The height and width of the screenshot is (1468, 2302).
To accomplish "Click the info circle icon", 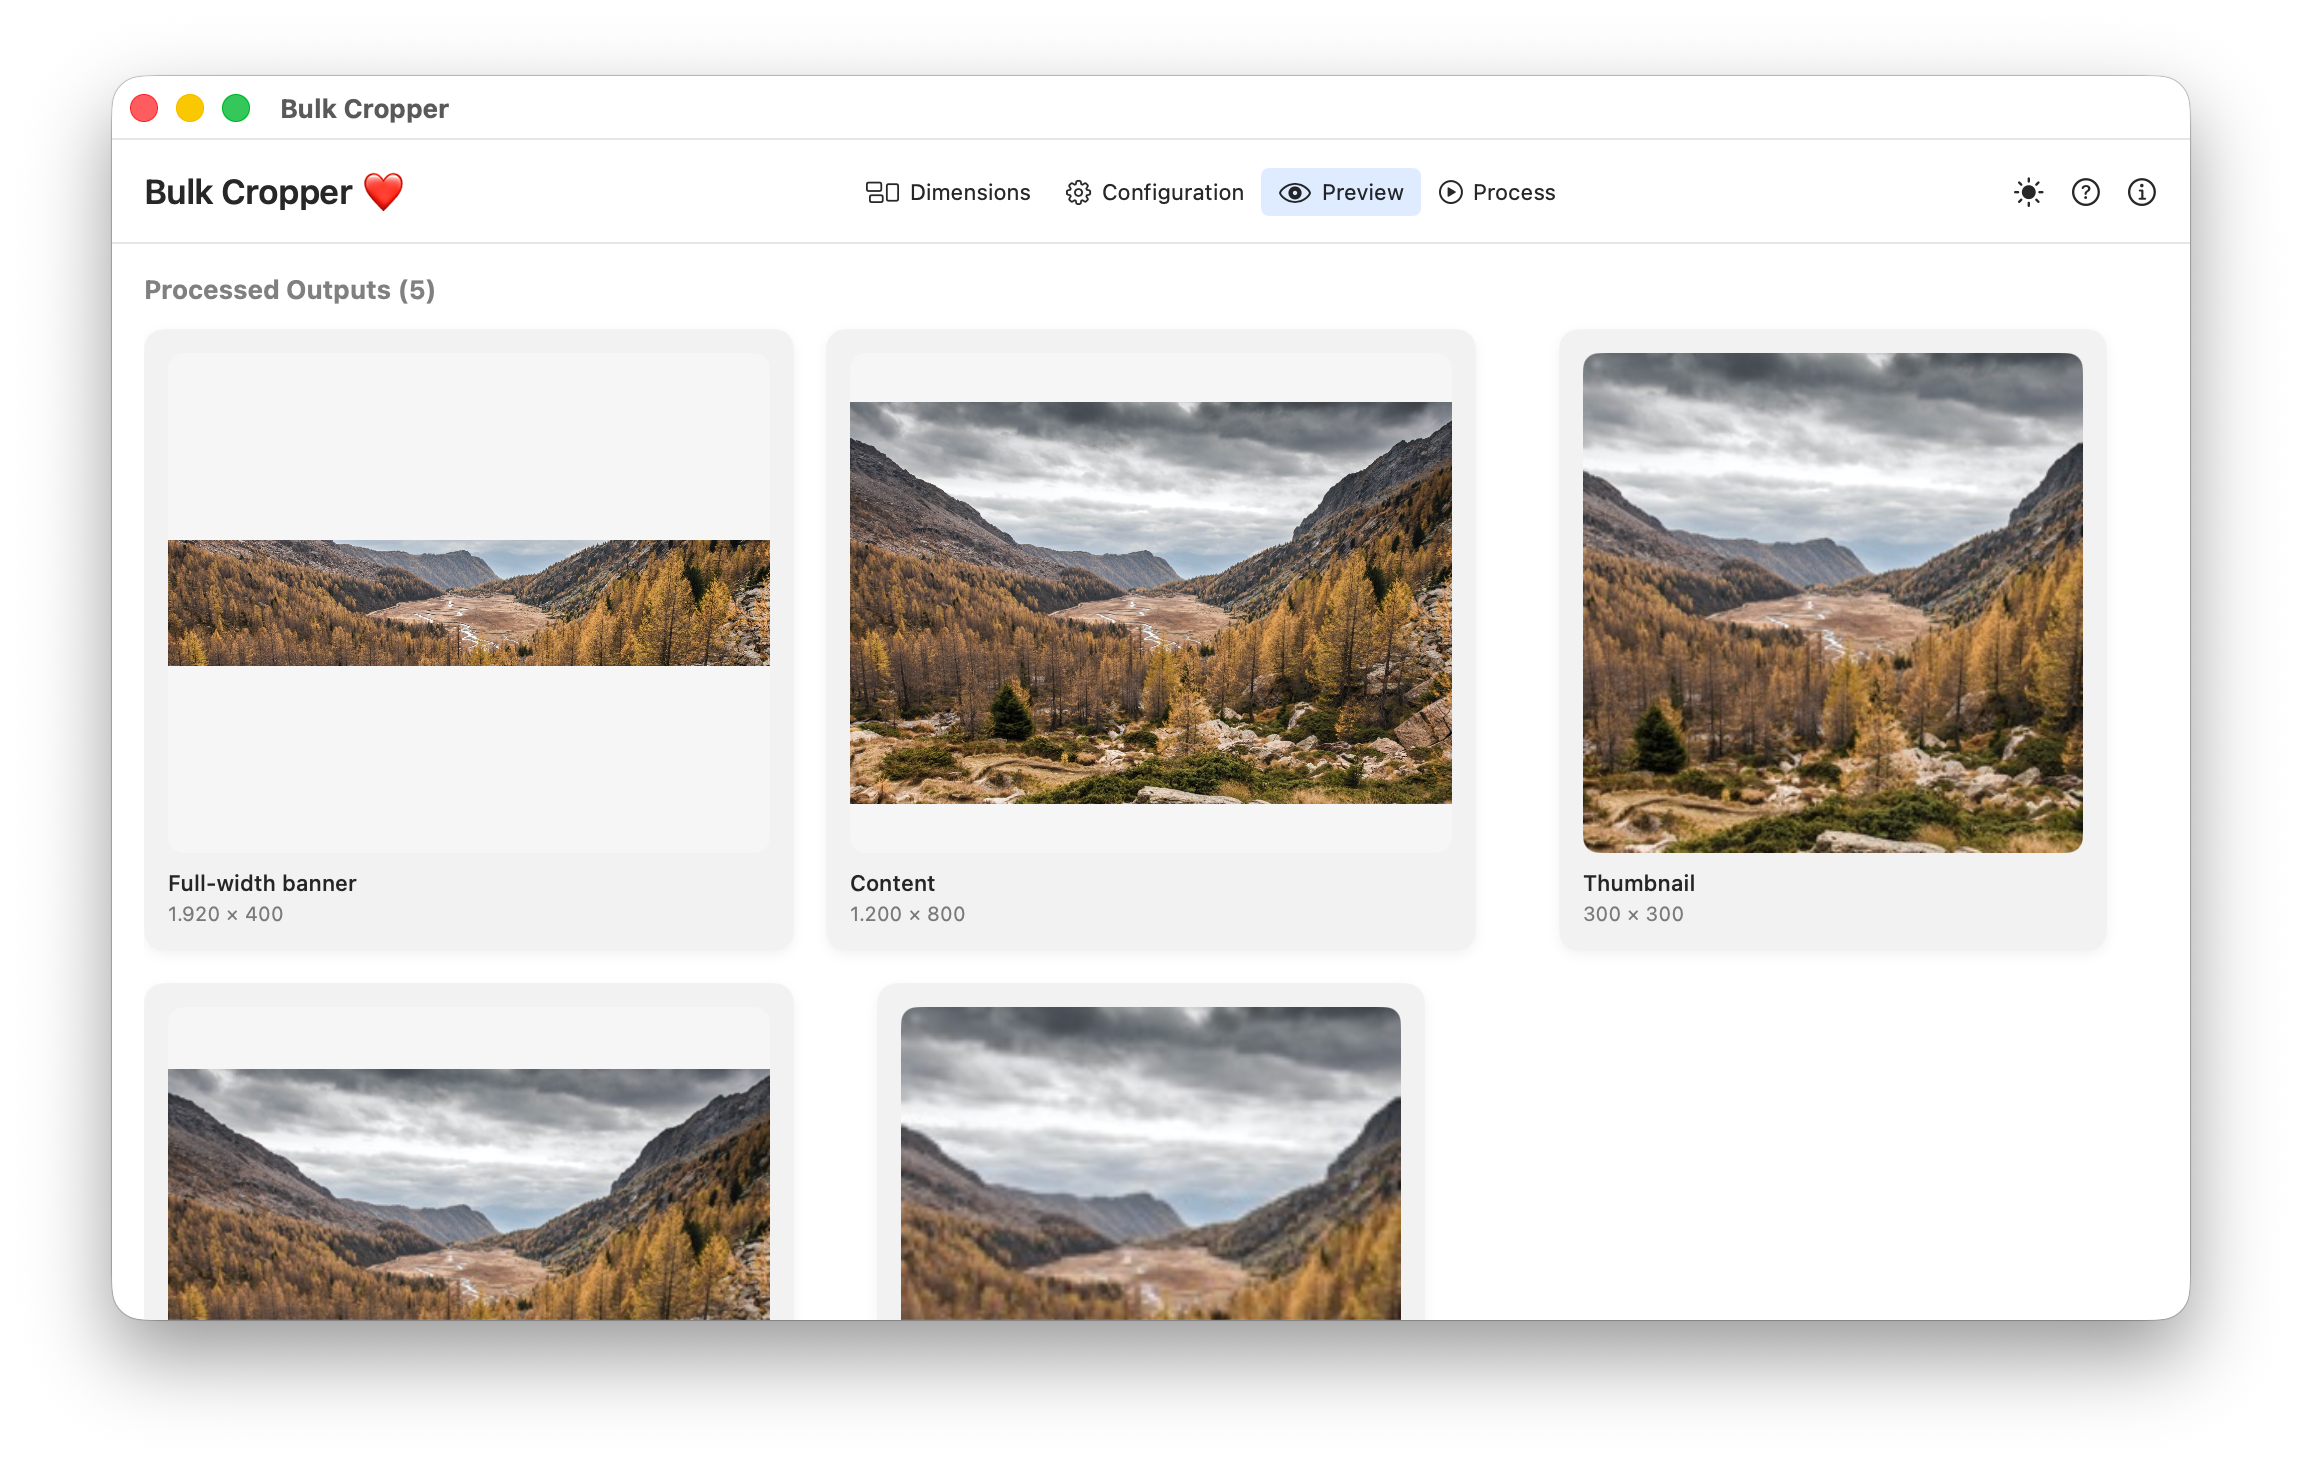I will 2141,192.
